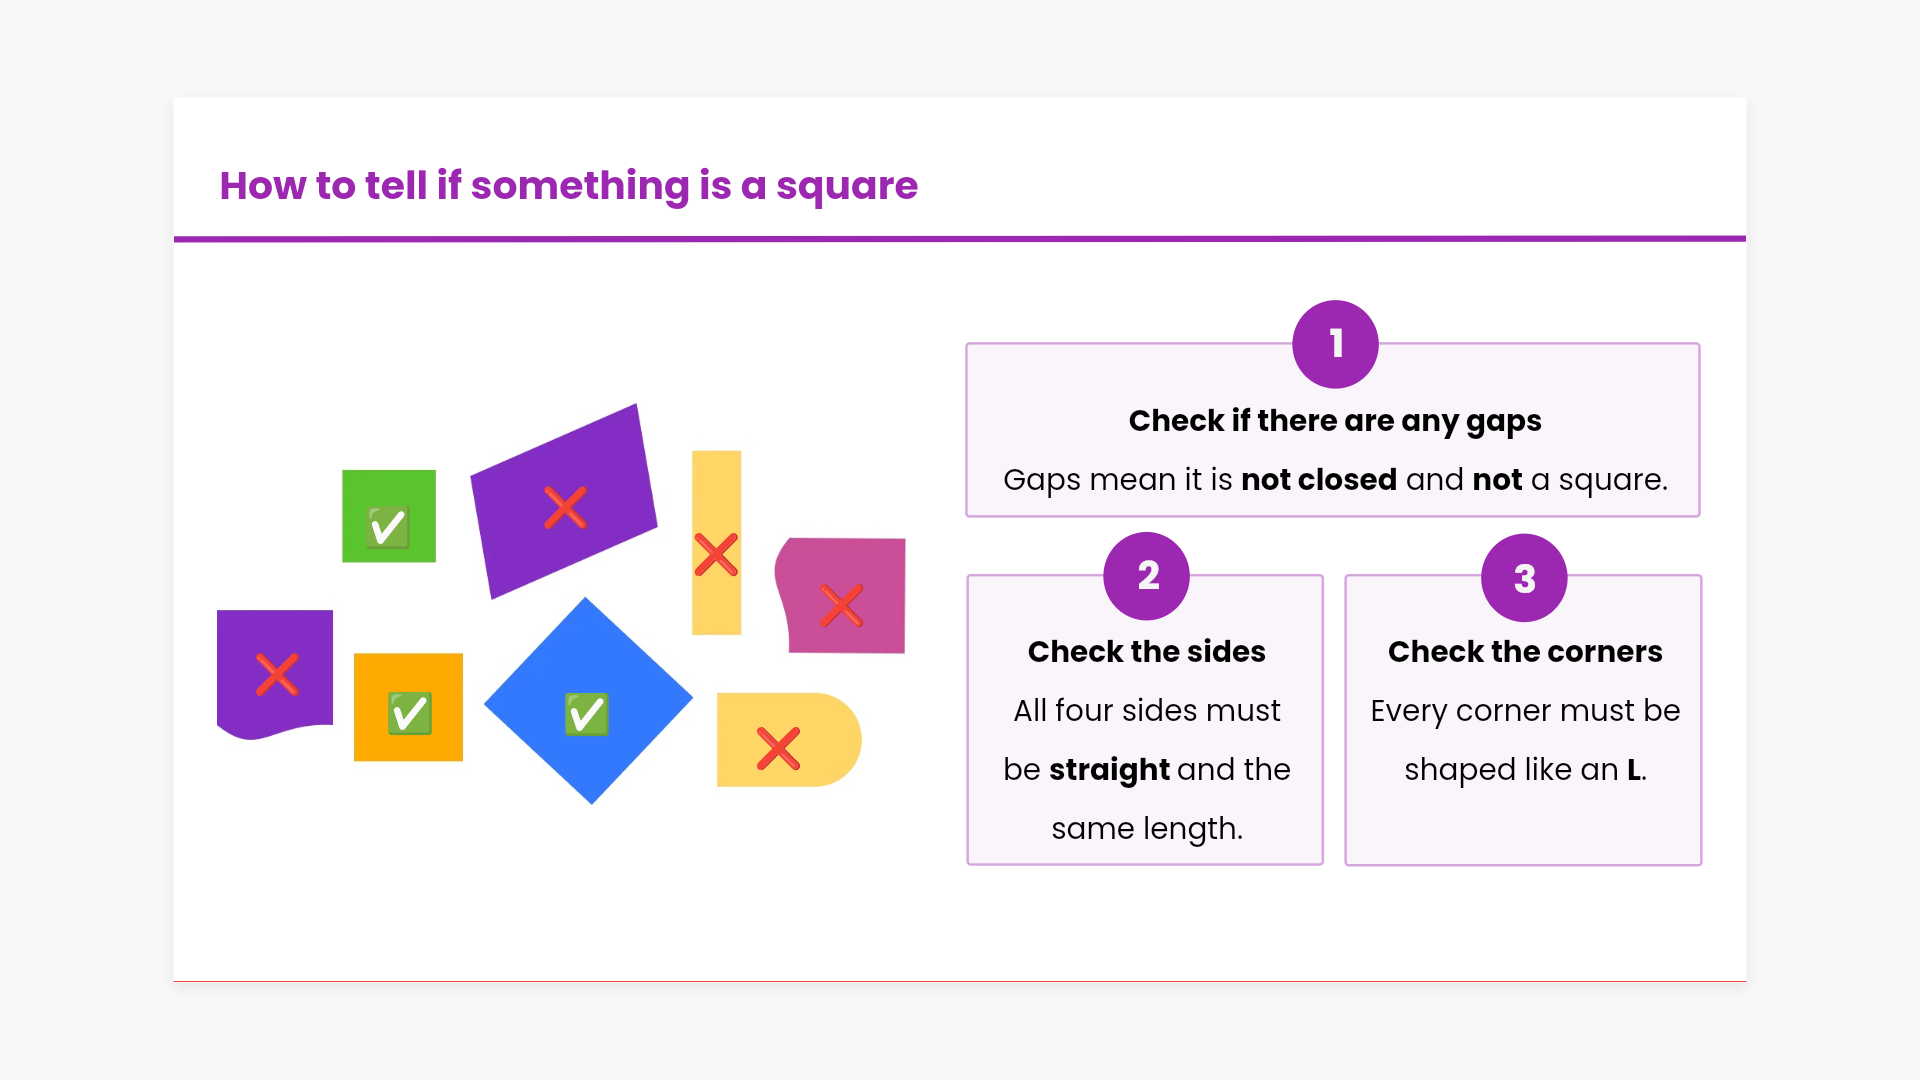
Task: Click the check mark on the orange square
Action: [410, 713]
